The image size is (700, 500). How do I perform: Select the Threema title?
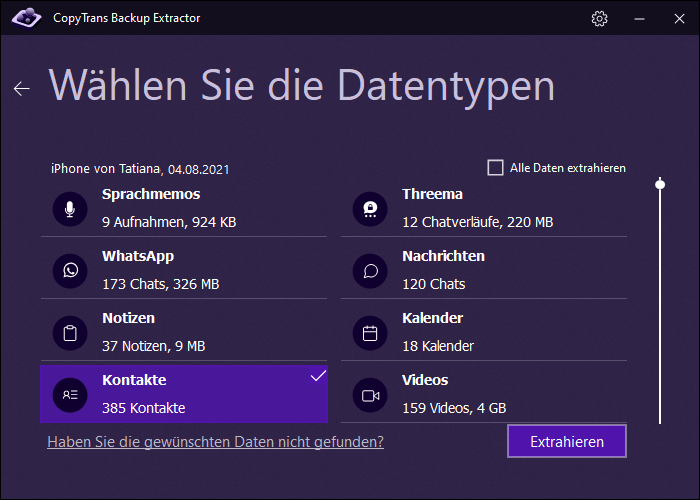tap(432, 194)
